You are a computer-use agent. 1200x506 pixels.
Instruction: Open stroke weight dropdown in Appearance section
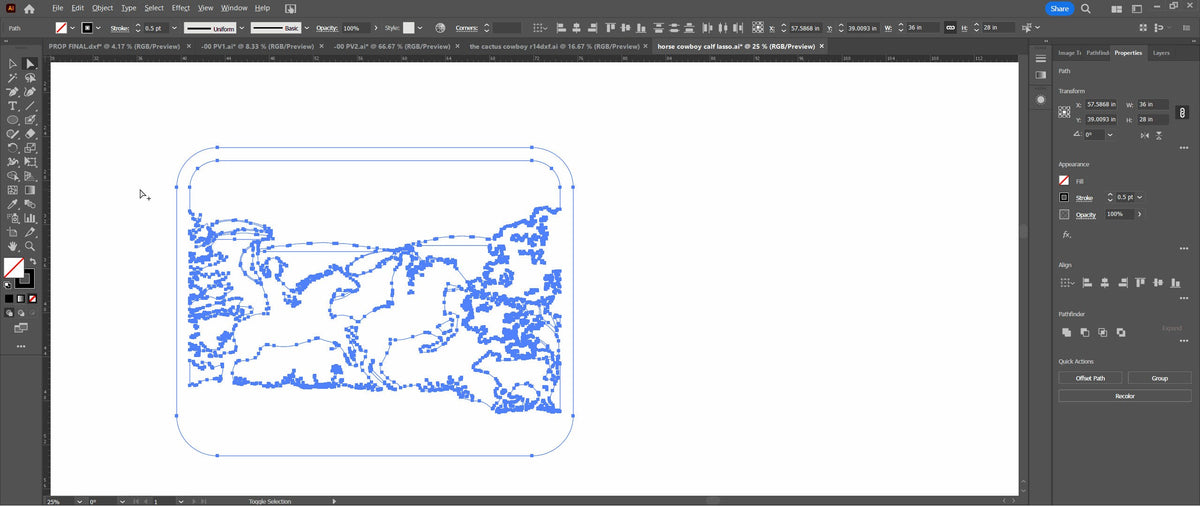(x=1140, y=197)
